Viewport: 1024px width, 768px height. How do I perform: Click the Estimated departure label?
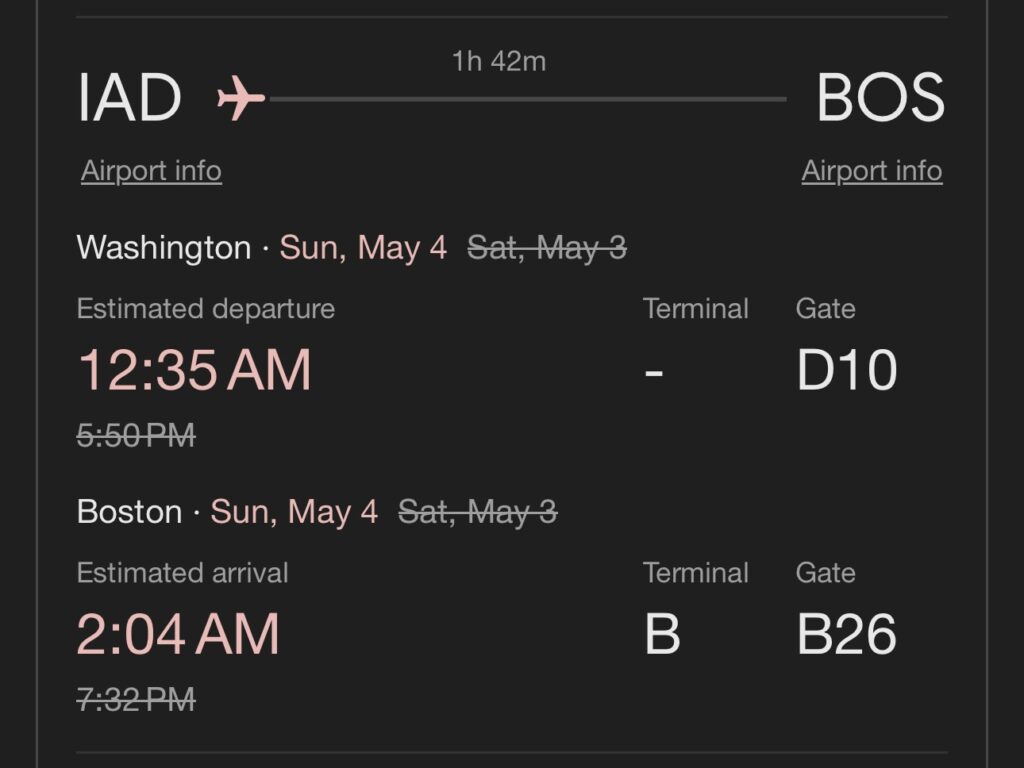206,309
